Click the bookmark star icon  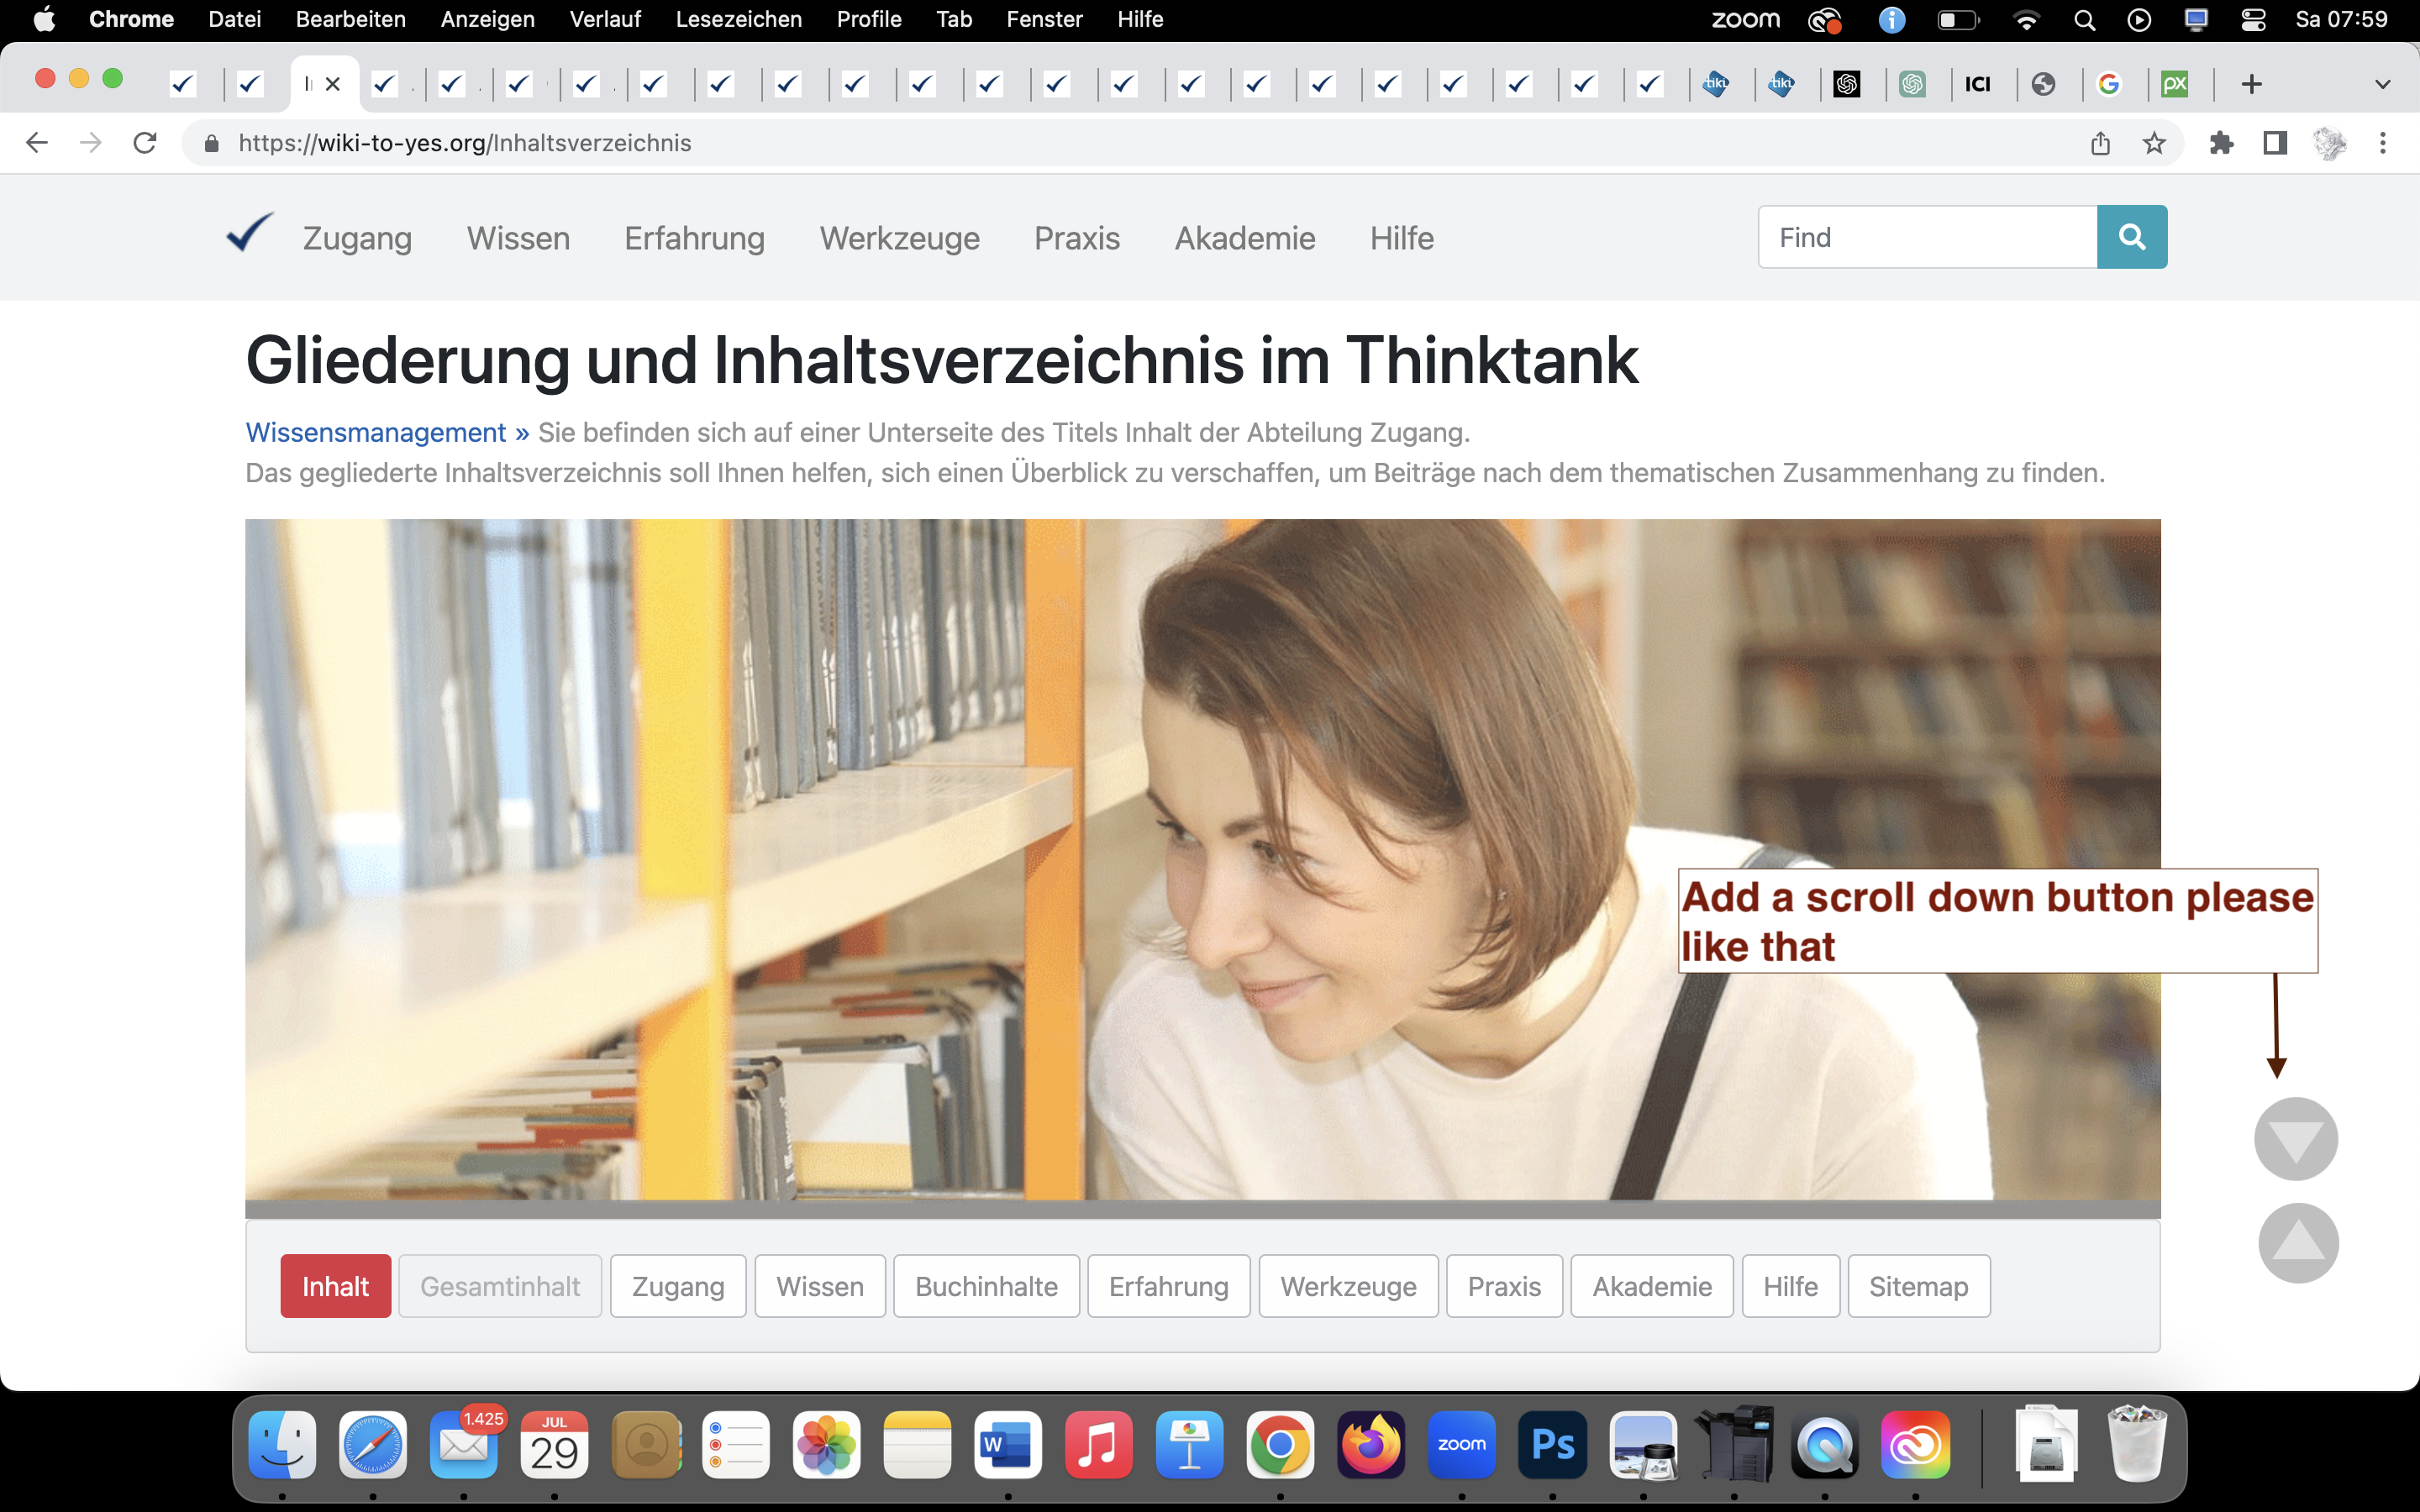tap(2154, 143)
